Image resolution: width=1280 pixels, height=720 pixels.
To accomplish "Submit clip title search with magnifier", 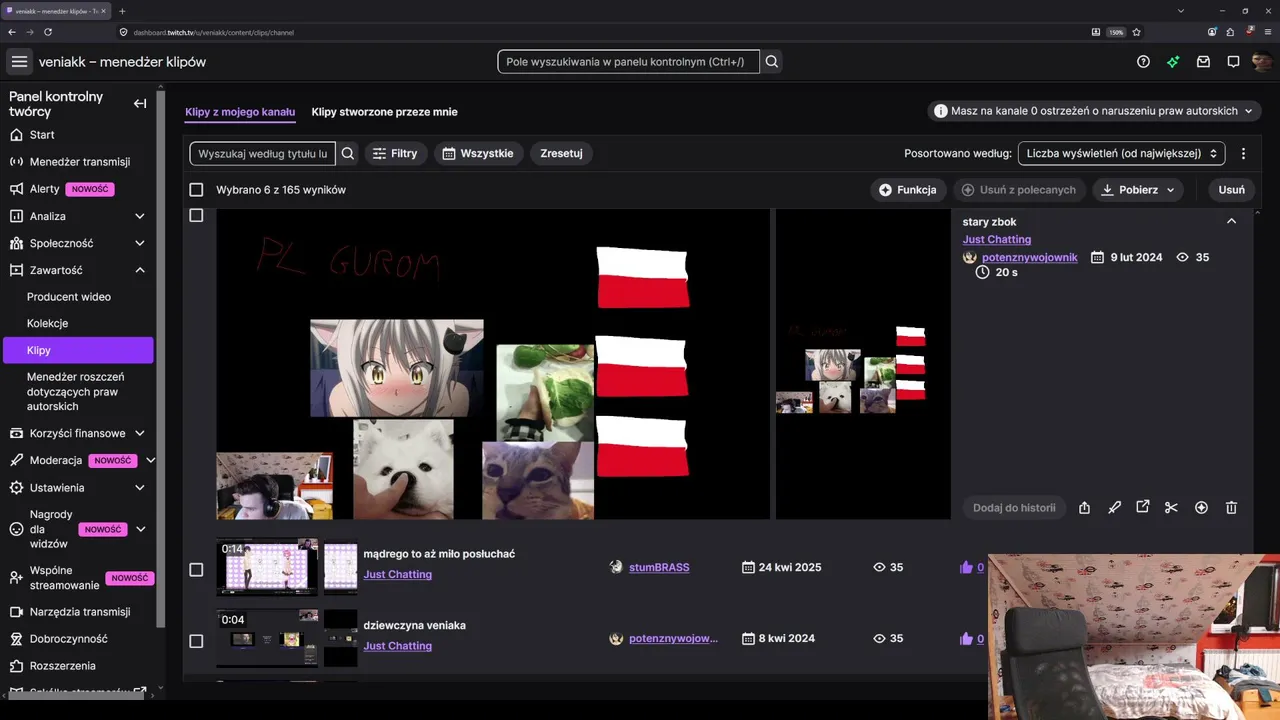I will click(348, 154).
